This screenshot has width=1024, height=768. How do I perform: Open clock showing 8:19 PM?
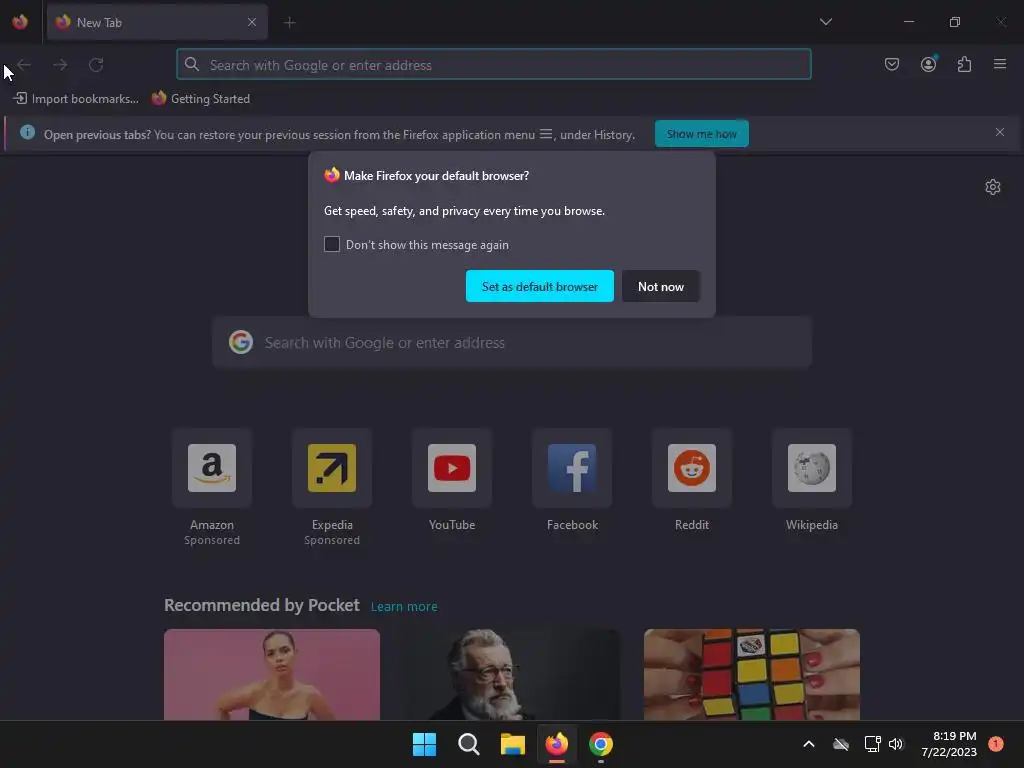click(949, 744)
